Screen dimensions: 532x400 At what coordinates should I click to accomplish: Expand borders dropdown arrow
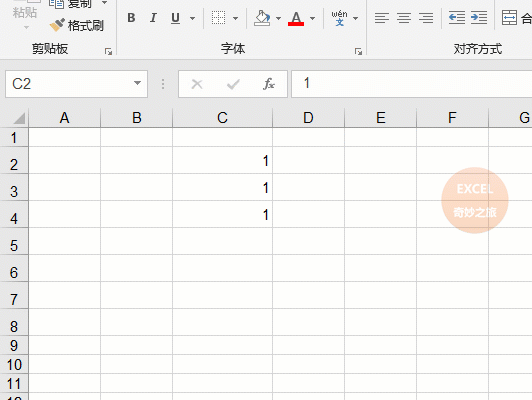pos(235,18)
